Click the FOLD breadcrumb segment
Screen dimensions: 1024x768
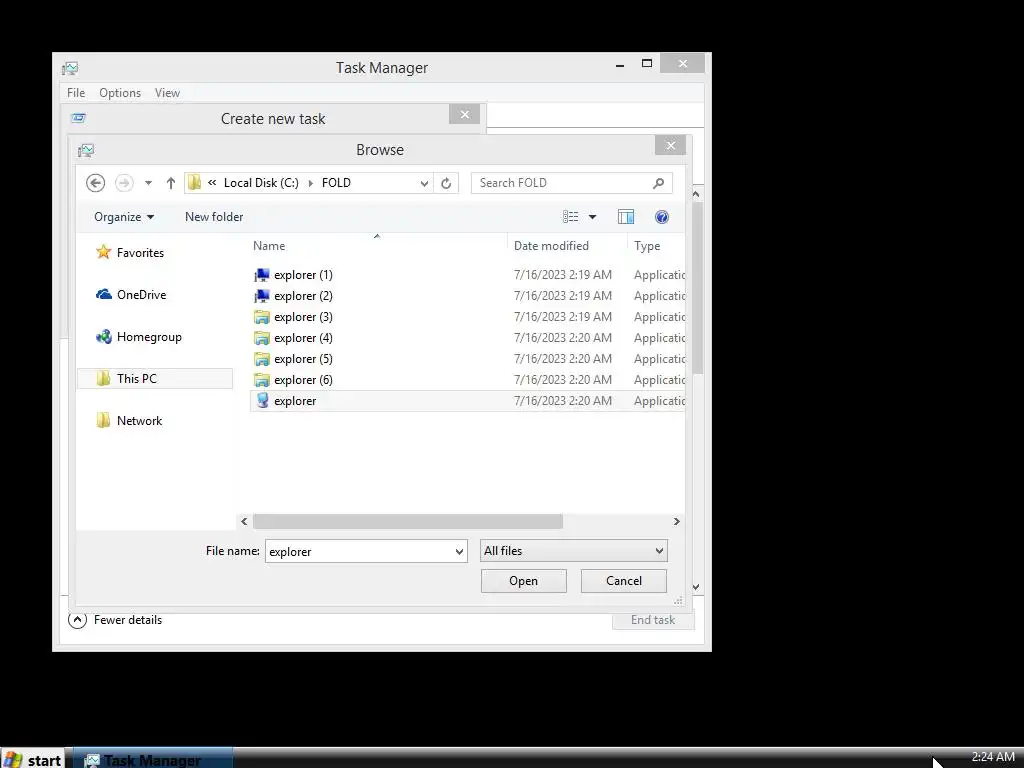pyautogui.click(x=336, y=183)
